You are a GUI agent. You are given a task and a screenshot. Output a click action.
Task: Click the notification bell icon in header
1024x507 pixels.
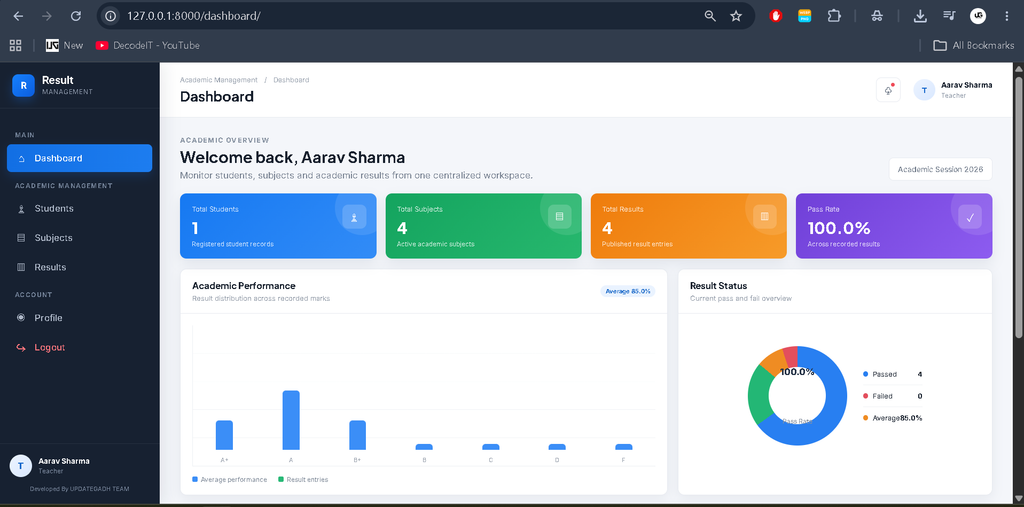coord(888,90)
